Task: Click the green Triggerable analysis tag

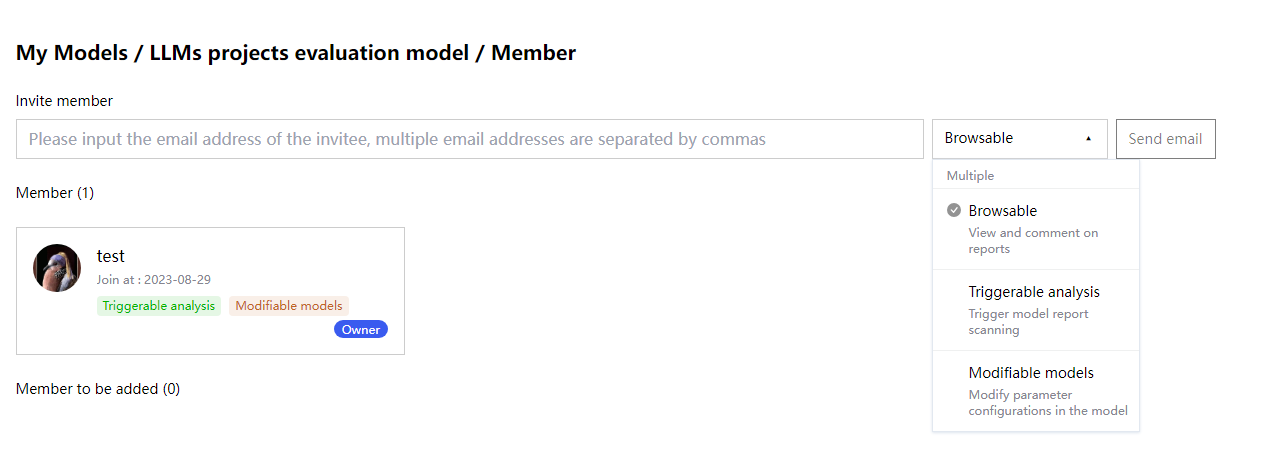Action: click(159, 306)
